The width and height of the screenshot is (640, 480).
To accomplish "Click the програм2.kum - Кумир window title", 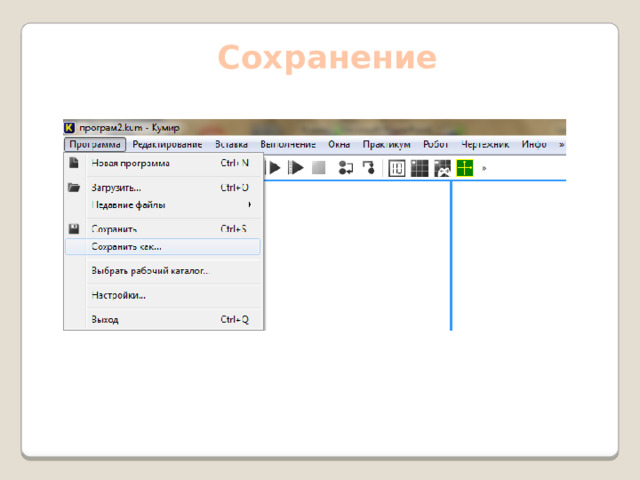I will coord(129,128).
